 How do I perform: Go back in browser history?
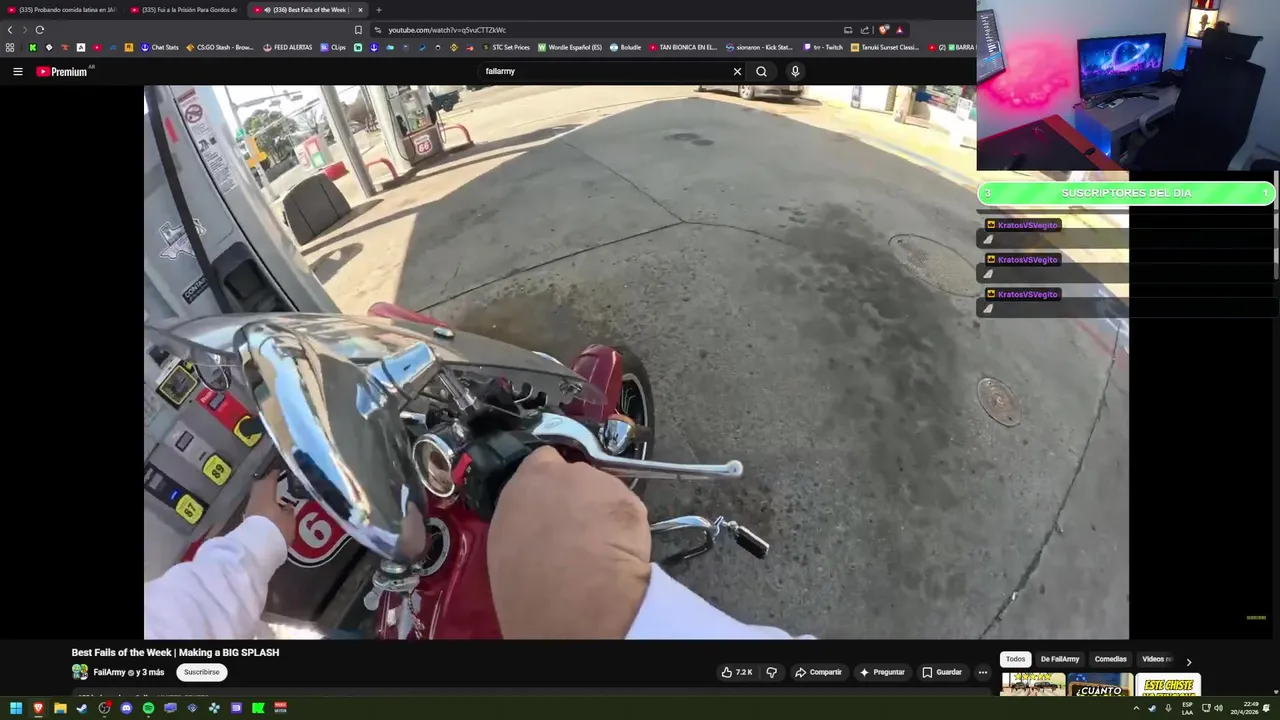click(10, 30)
